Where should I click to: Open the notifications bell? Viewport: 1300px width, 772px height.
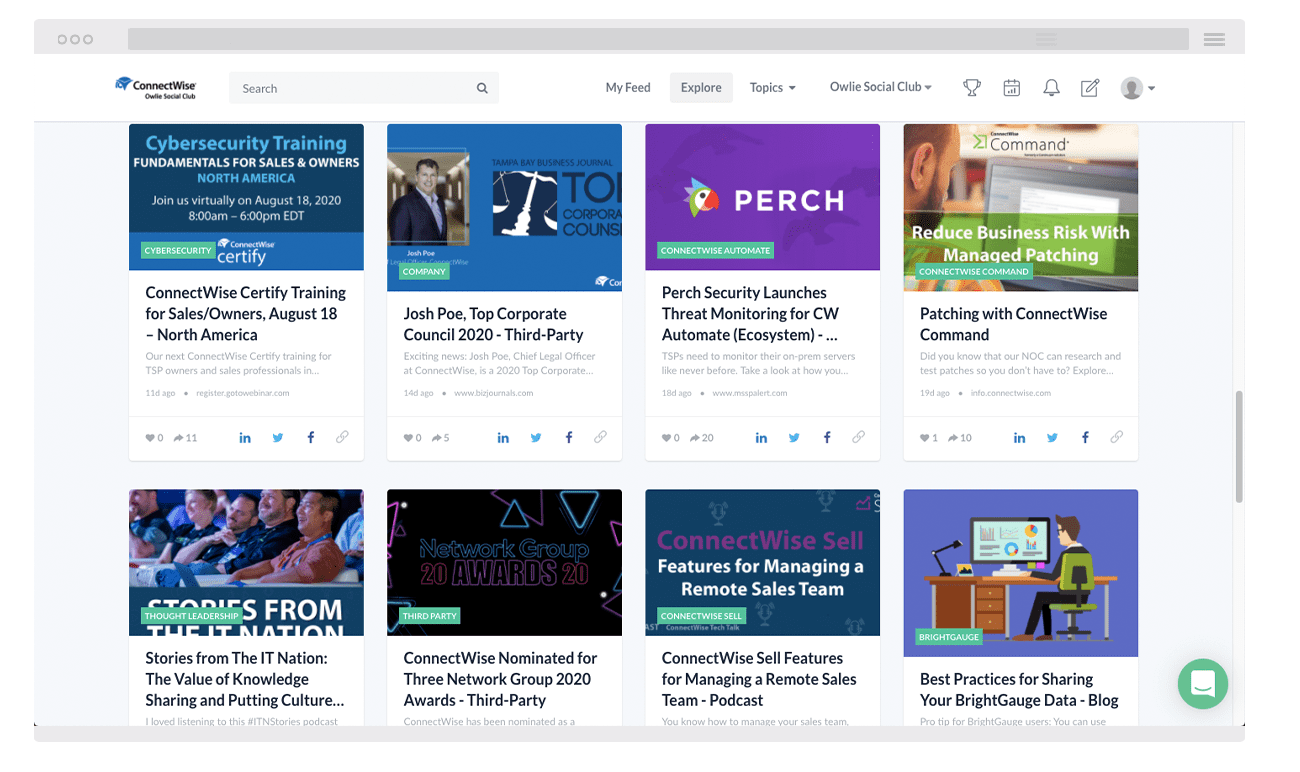tap(1051, 88)
